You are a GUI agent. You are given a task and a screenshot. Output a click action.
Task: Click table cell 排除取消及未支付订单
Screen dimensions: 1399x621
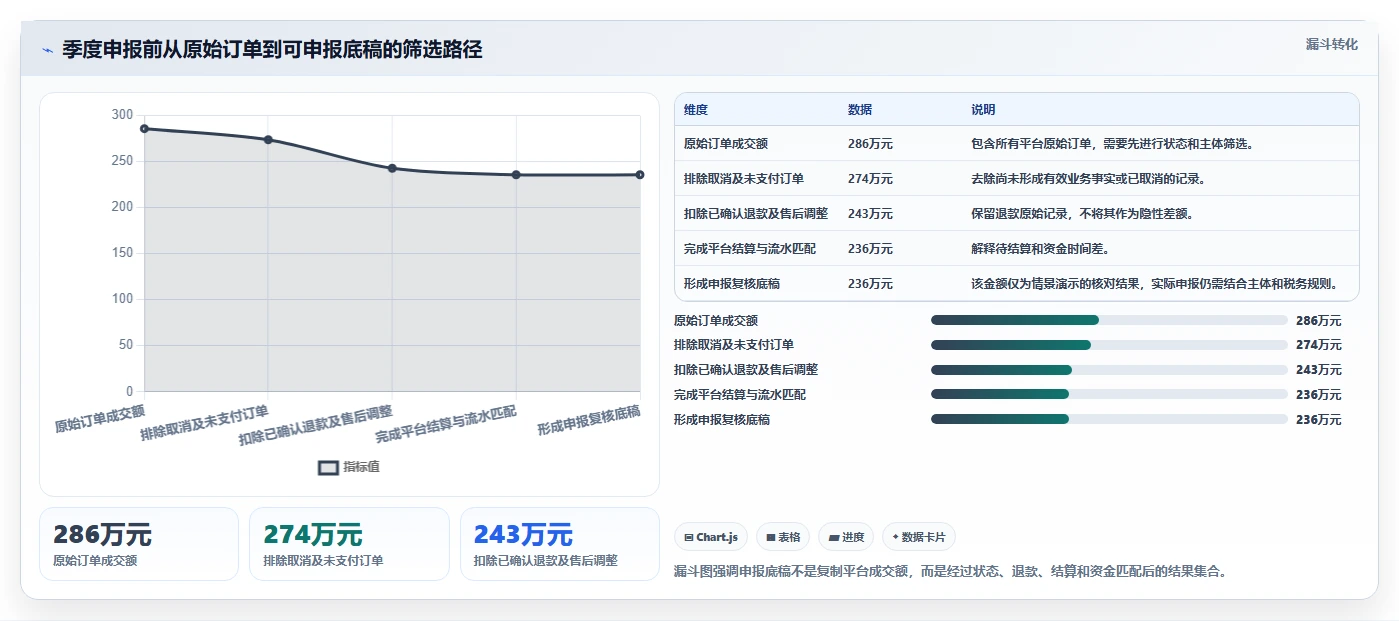(744, 179)
